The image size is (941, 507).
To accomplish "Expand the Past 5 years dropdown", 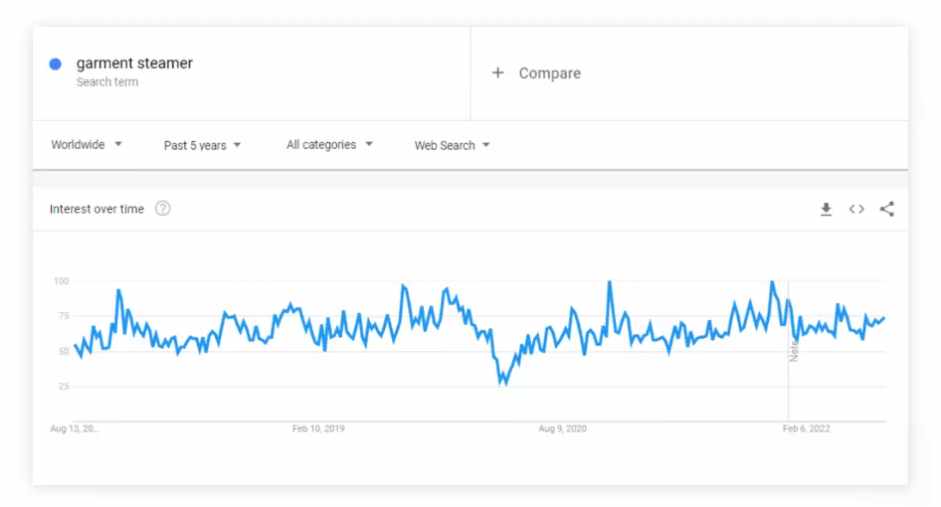I will (x=202, y=145).
